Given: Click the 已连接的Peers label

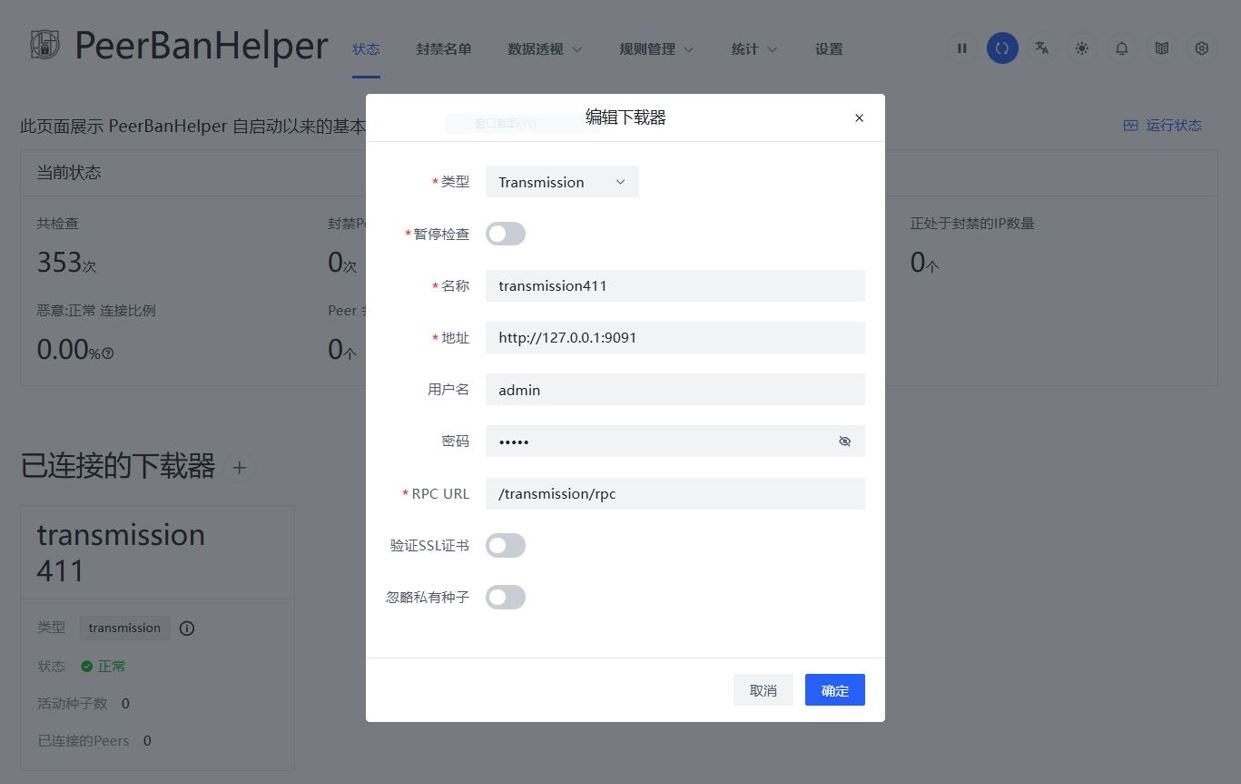Looking at the screenshot, I should pyautogui.click(x=83, y=741).
